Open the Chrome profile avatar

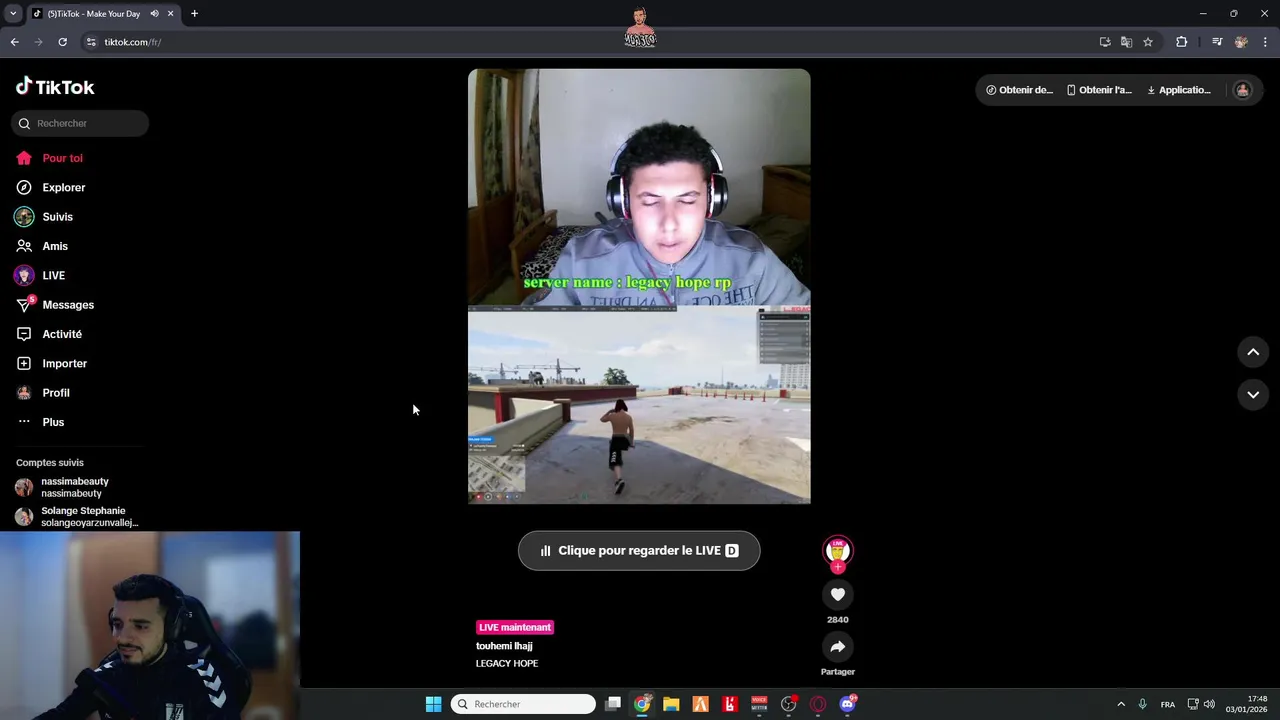point(1241,42)
